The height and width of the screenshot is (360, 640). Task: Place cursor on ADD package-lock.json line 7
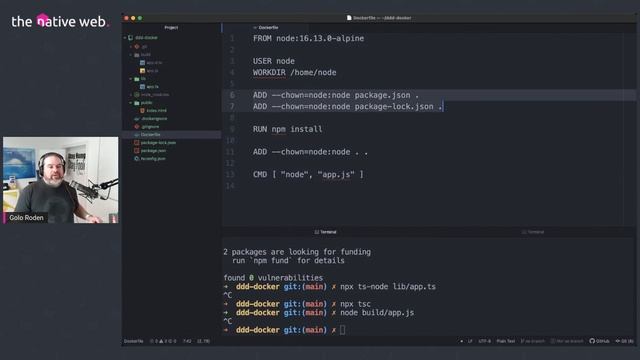point(347,107)
